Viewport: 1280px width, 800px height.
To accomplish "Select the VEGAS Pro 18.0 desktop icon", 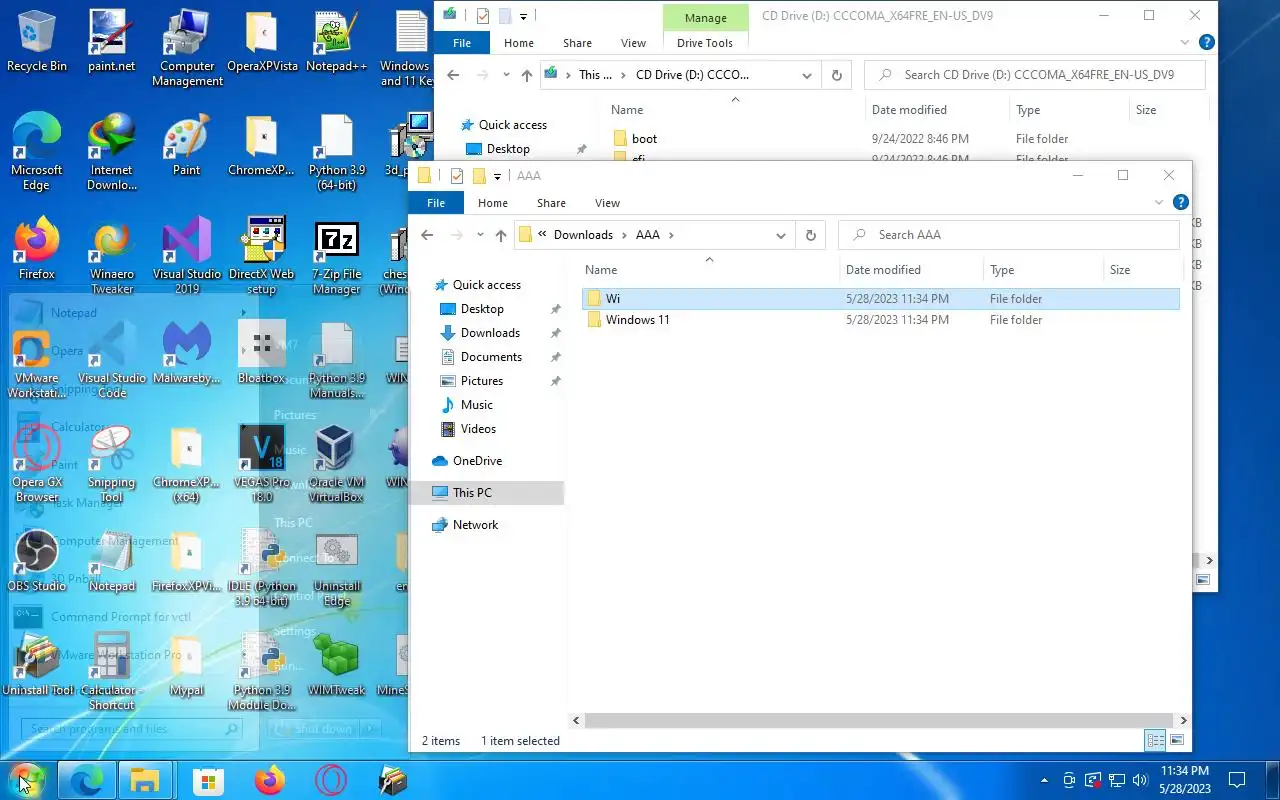I will [x=261, y=464].
